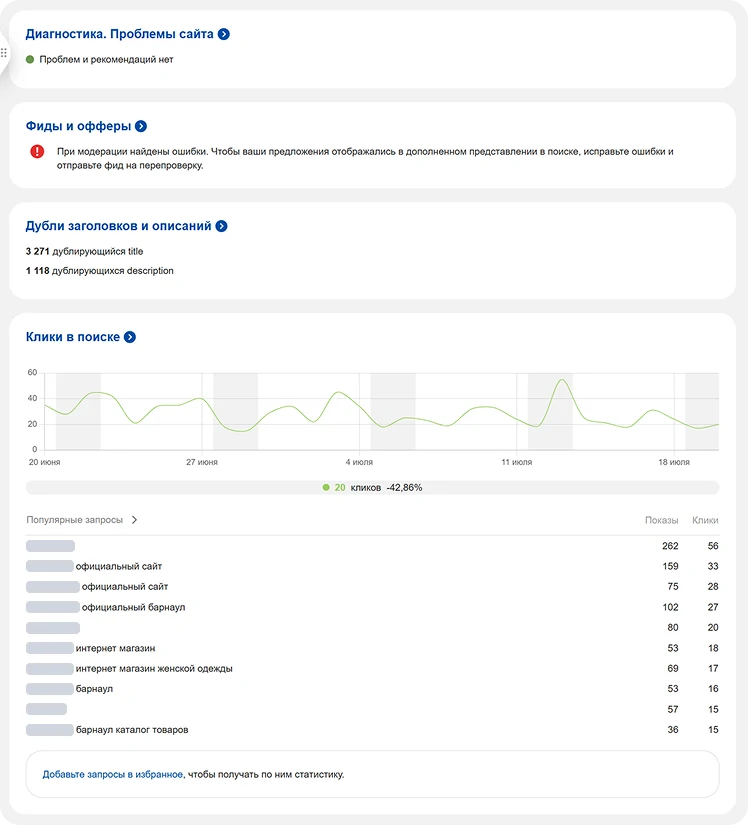This screenshot has width=748, height=825.
Task: Open the Диагностика. Проблемы сайта section
Action: pos(119,34)
